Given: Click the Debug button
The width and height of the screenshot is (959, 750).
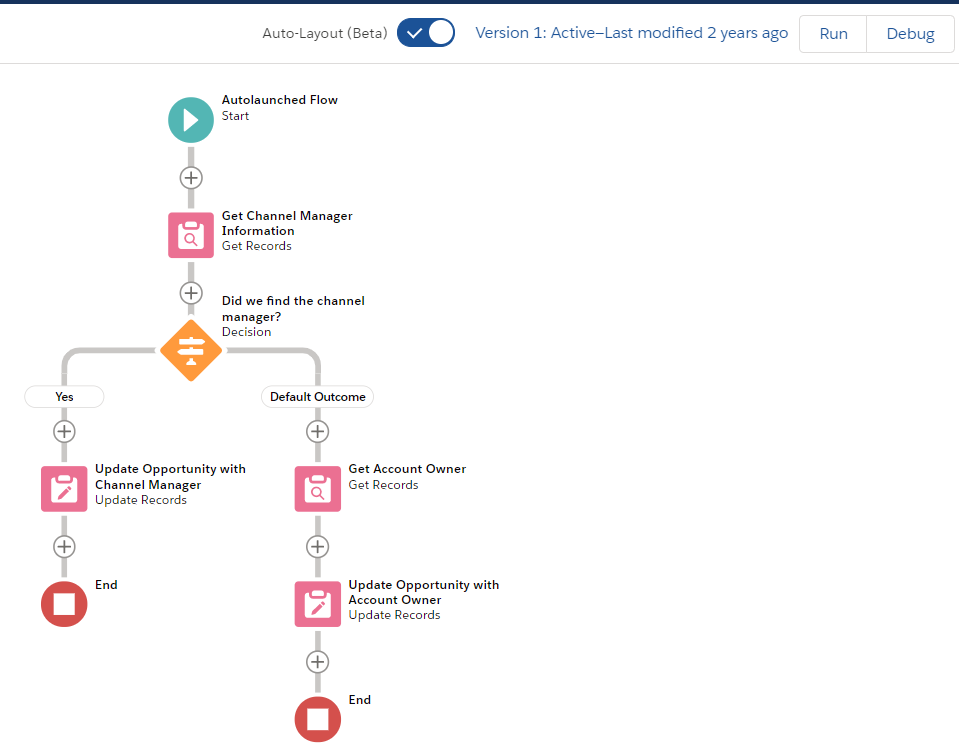Looking at the screenshot, I should [910, 34].
